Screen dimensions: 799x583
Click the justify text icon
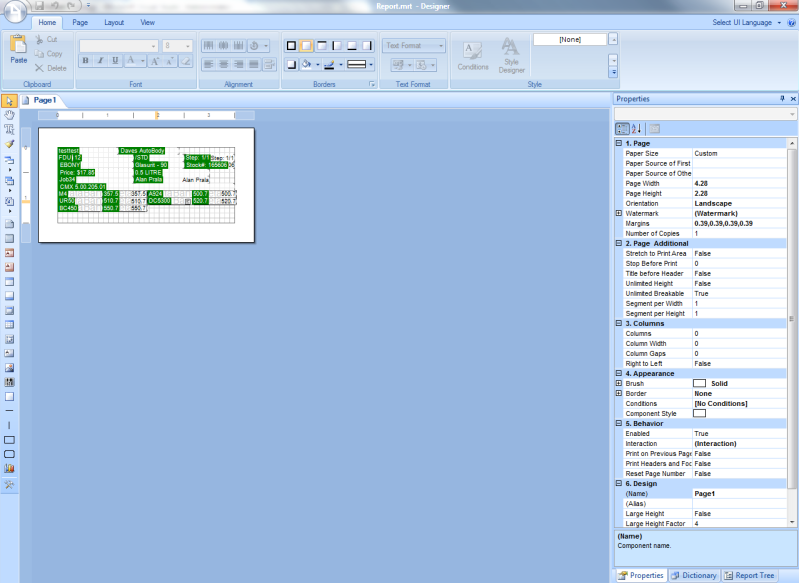254,64
